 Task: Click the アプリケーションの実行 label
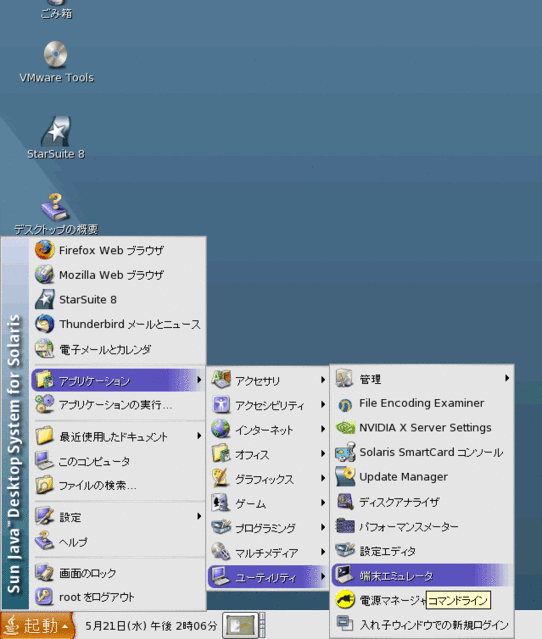point(115,405)
